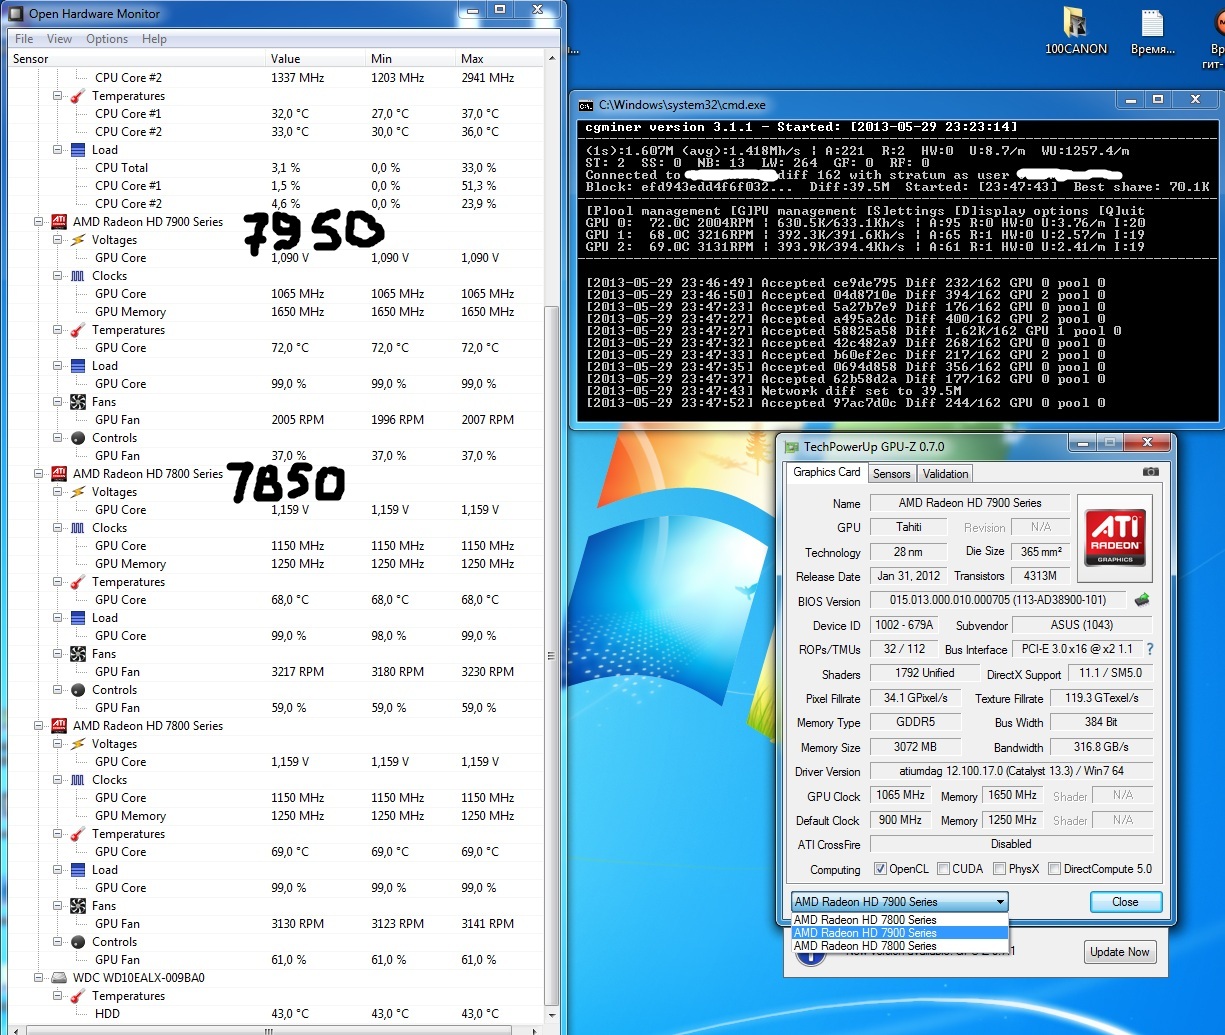Click the WDC WD10EALX hard drive icon

[x=58, y=977]
